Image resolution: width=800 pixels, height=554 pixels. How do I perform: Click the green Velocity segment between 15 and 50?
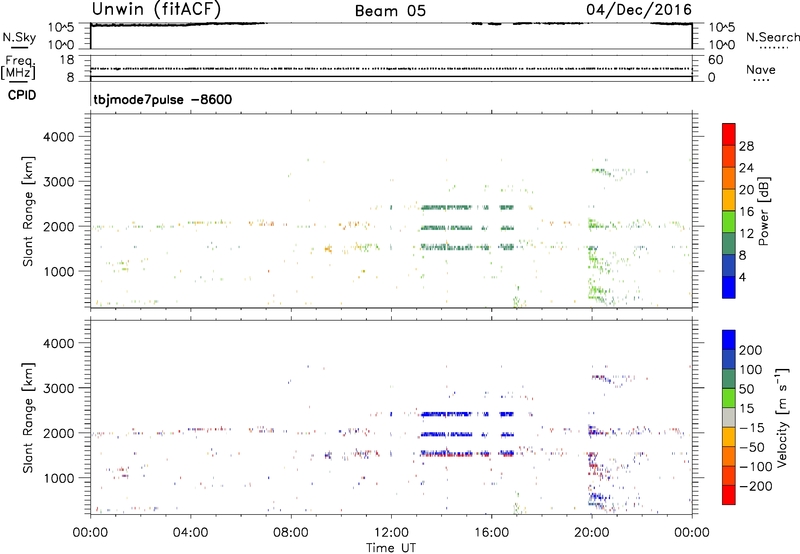729,398
